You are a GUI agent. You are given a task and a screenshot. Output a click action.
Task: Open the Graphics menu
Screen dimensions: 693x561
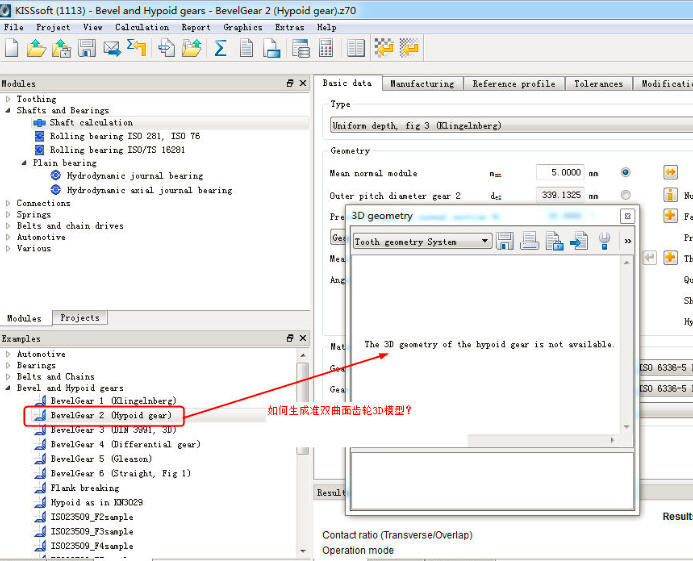coord(243,27)
